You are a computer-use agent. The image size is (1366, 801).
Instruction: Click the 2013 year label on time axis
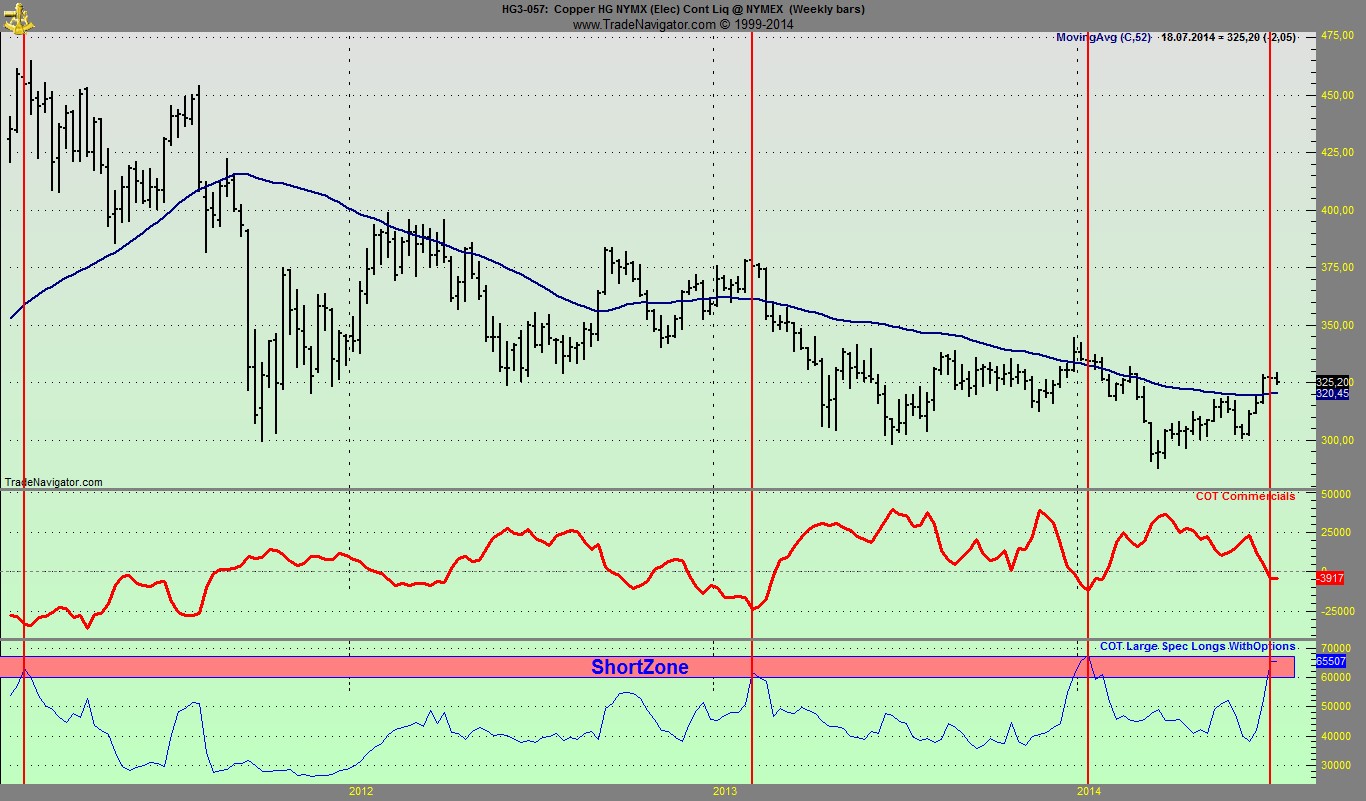(725, 792)
